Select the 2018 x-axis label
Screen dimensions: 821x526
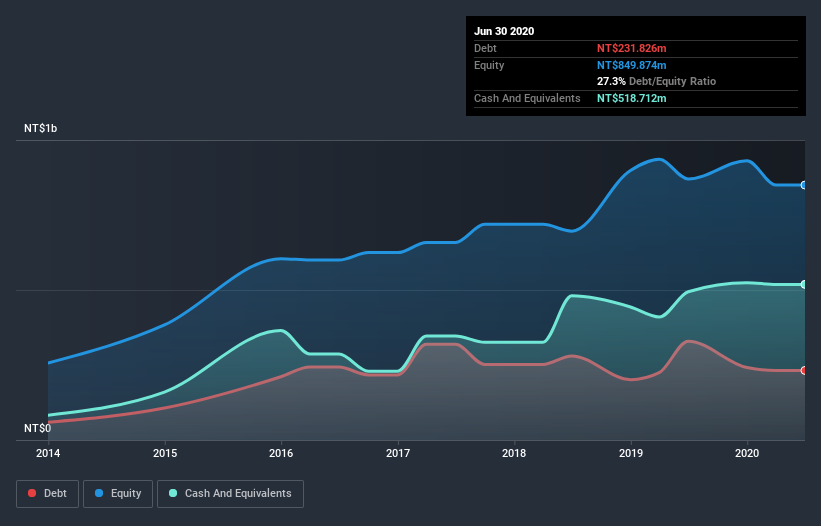[x=514, y=453]
